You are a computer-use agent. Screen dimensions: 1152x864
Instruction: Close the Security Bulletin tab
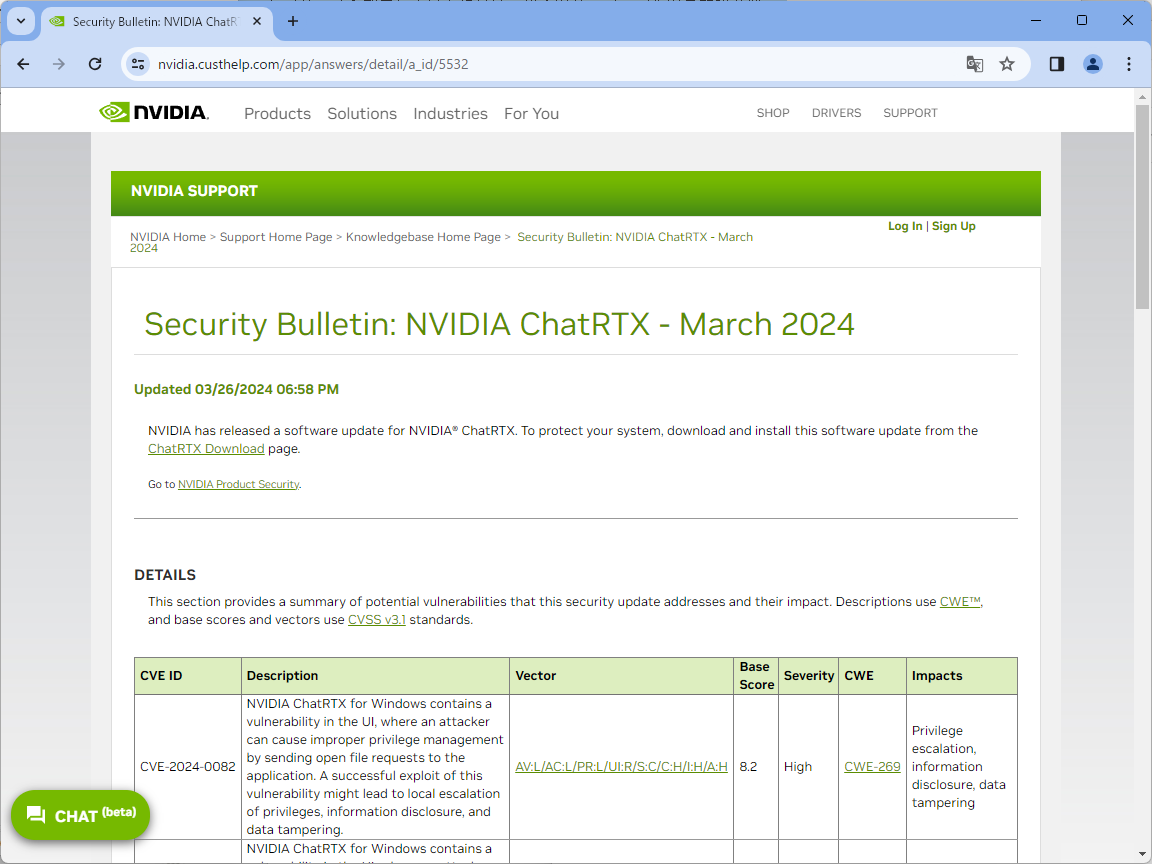257,21
